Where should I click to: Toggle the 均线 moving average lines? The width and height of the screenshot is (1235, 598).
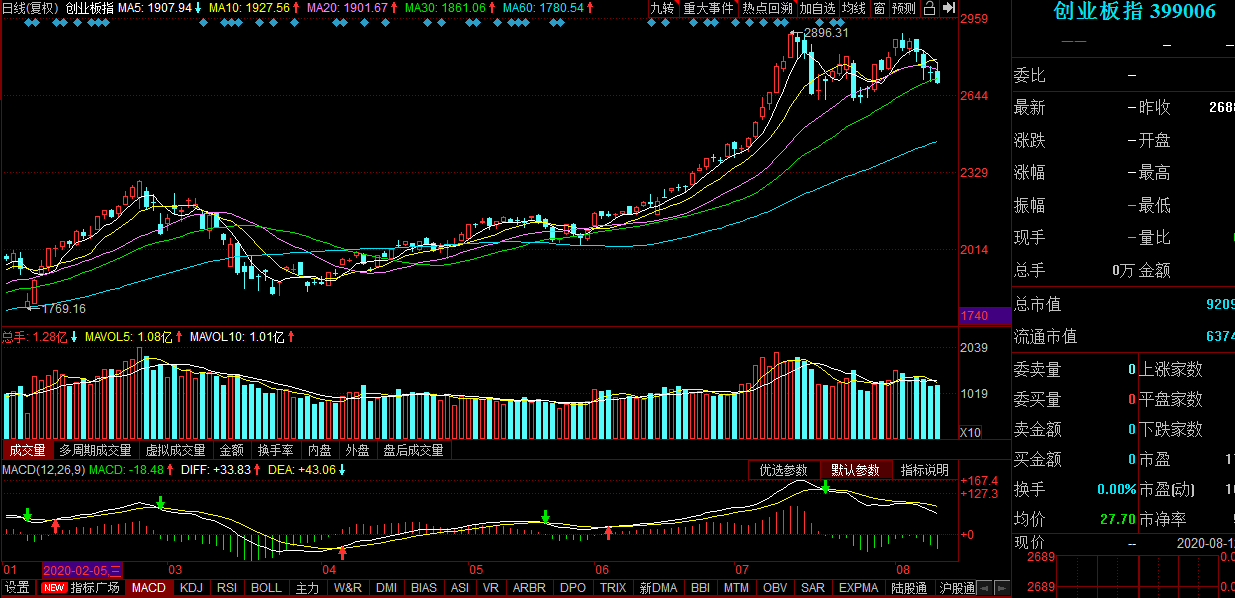[853, 8]
